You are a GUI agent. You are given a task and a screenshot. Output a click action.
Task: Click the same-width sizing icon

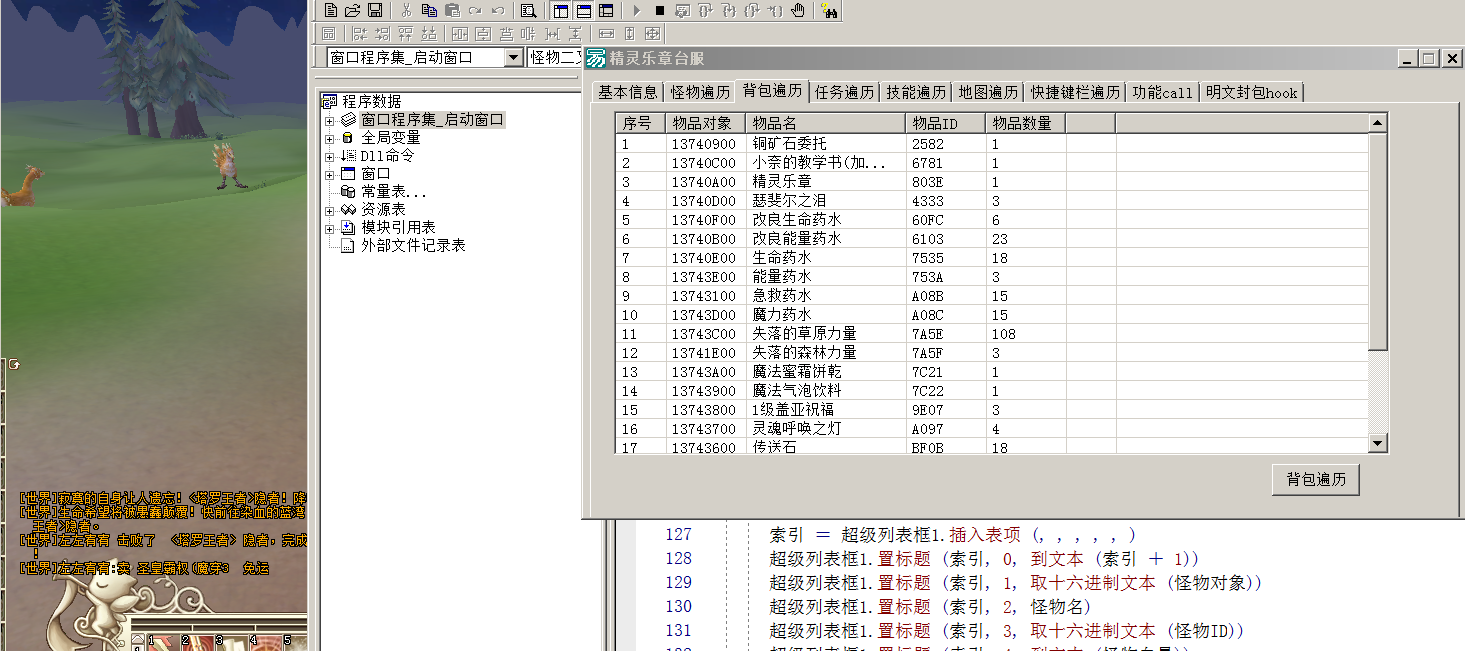[x=606, y=33]
